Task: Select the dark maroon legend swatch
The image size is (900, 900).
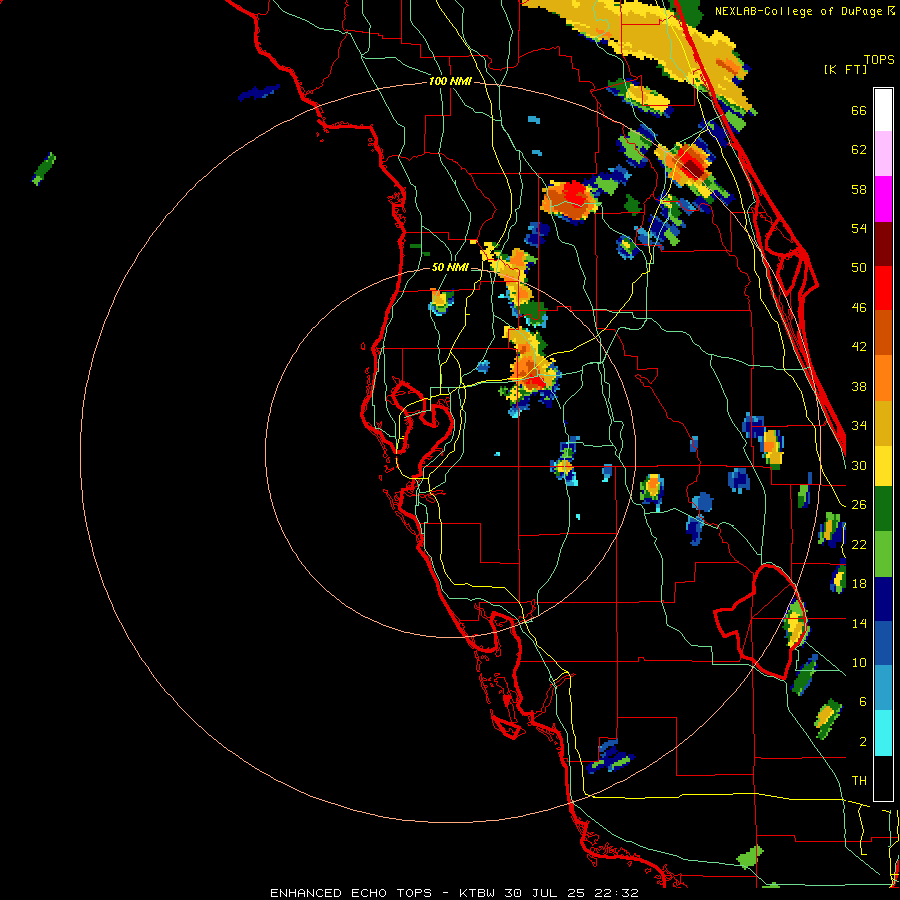Action: click(x=883, y=243)
